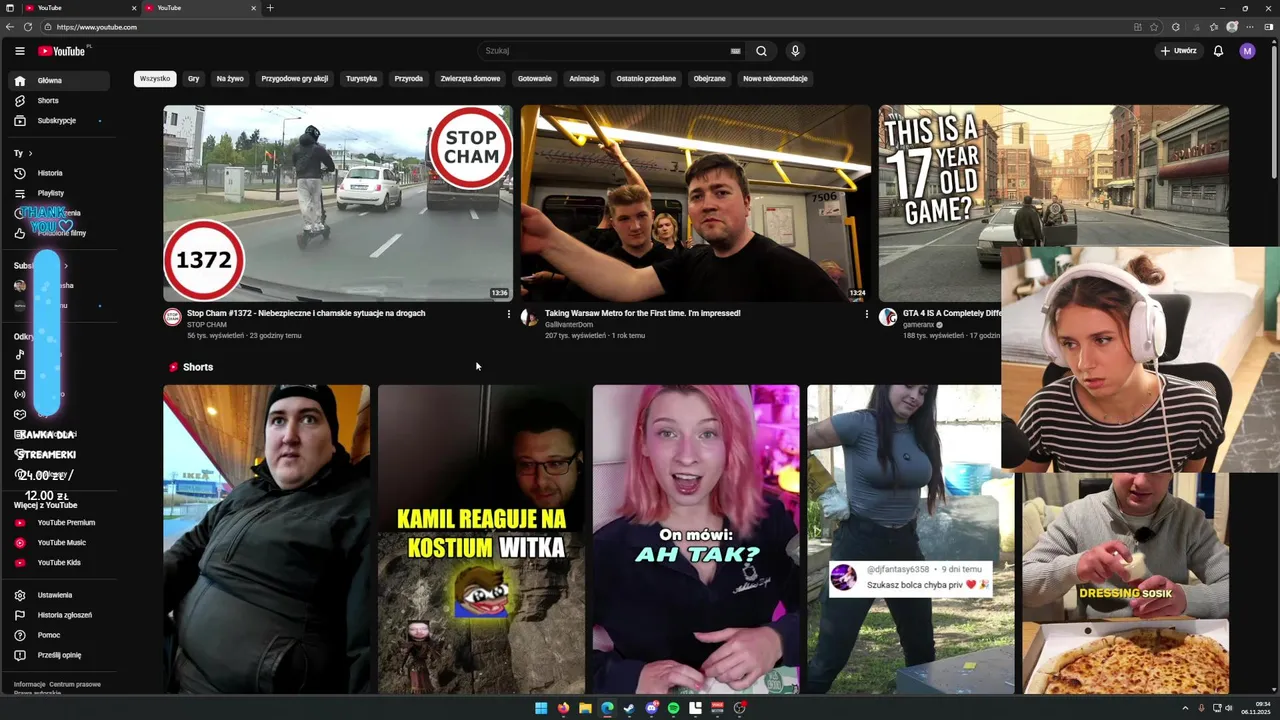The height and width of the screenshot is (720, 1280).
Task: Click the search magnifier button
Action: pos(762,51)
